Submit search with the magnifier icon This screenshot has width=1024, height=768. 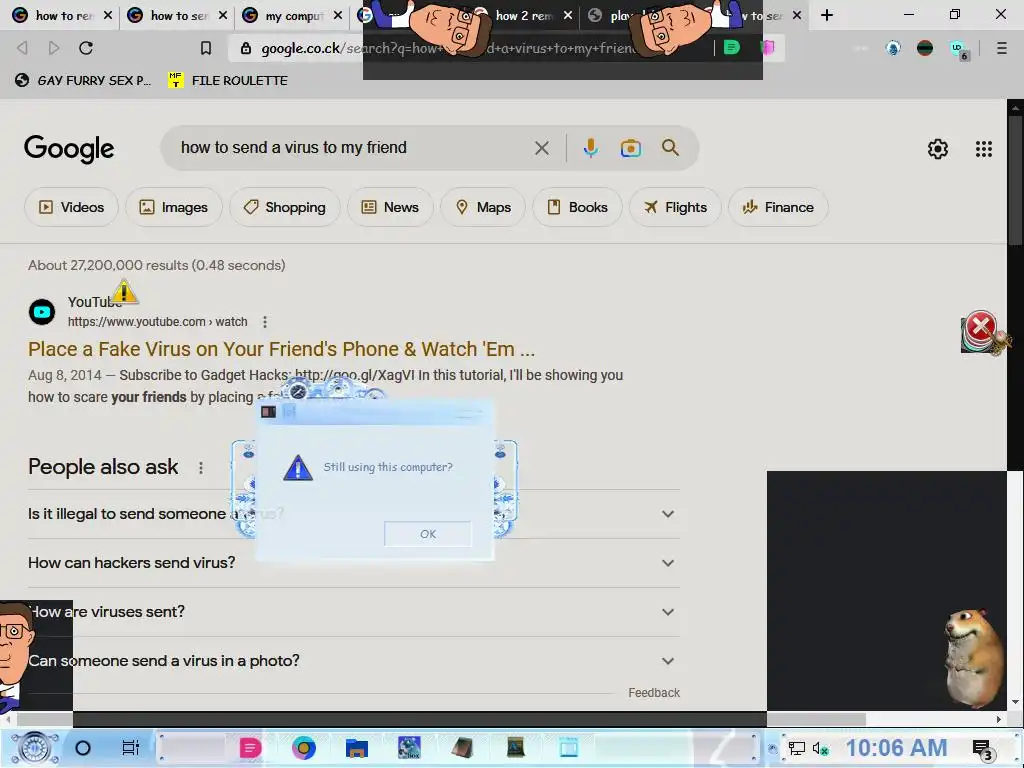670,148
